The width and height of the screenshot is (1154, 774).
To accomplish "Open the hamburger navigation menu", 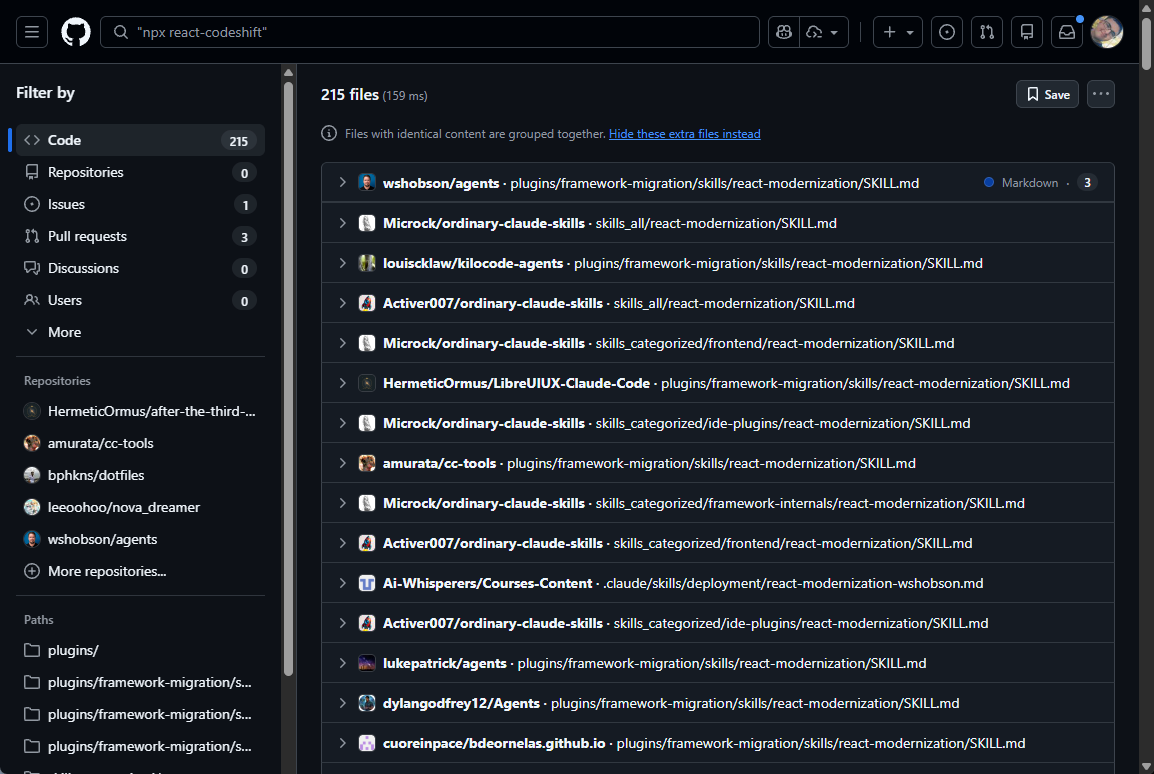I will click(32, 32).
